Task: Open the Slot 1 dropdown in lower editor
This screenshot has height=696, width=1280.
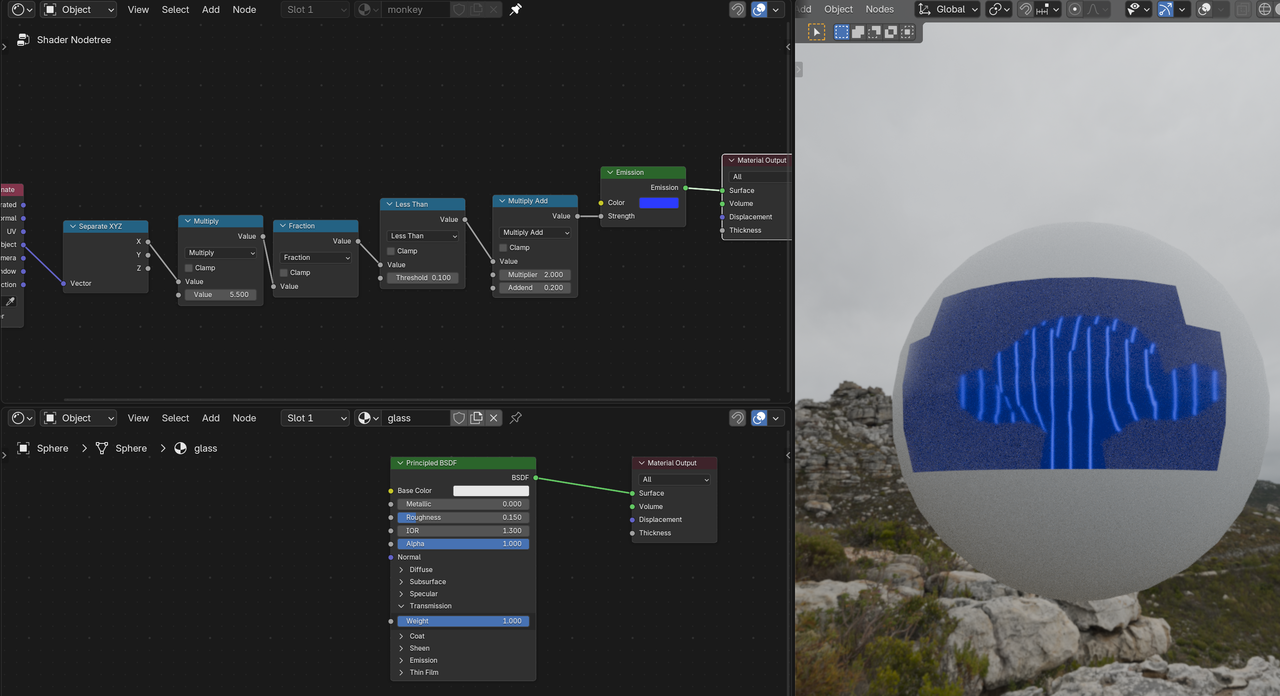Action: click(315, 418)
